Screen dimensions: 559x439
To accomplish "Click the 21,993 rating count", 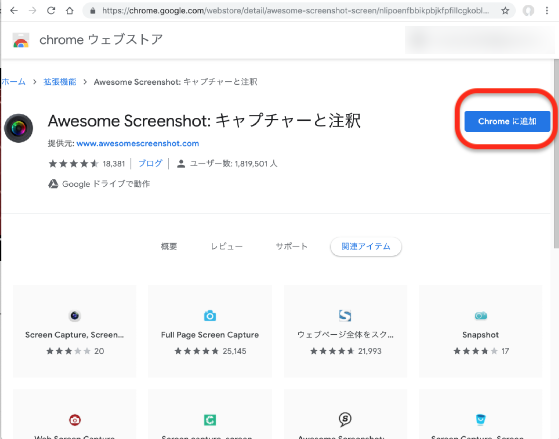I will pyautogui.click(x=370, y=351).
